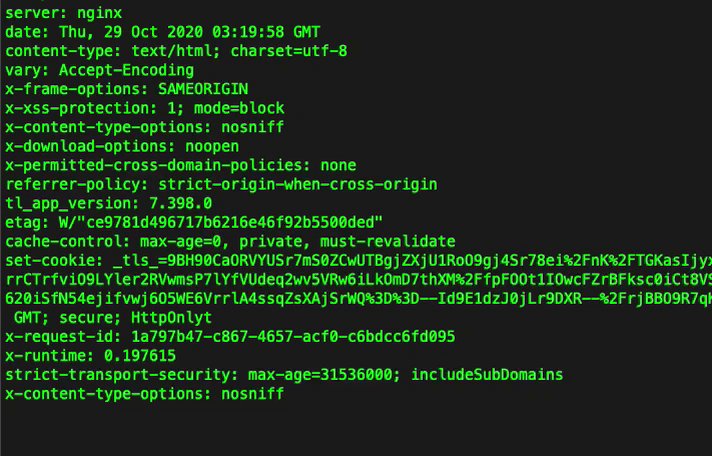
Task: Click the cookie line starting with 'rrCTrfvi'
Action: pyautogui.click(x=356, y=280)
